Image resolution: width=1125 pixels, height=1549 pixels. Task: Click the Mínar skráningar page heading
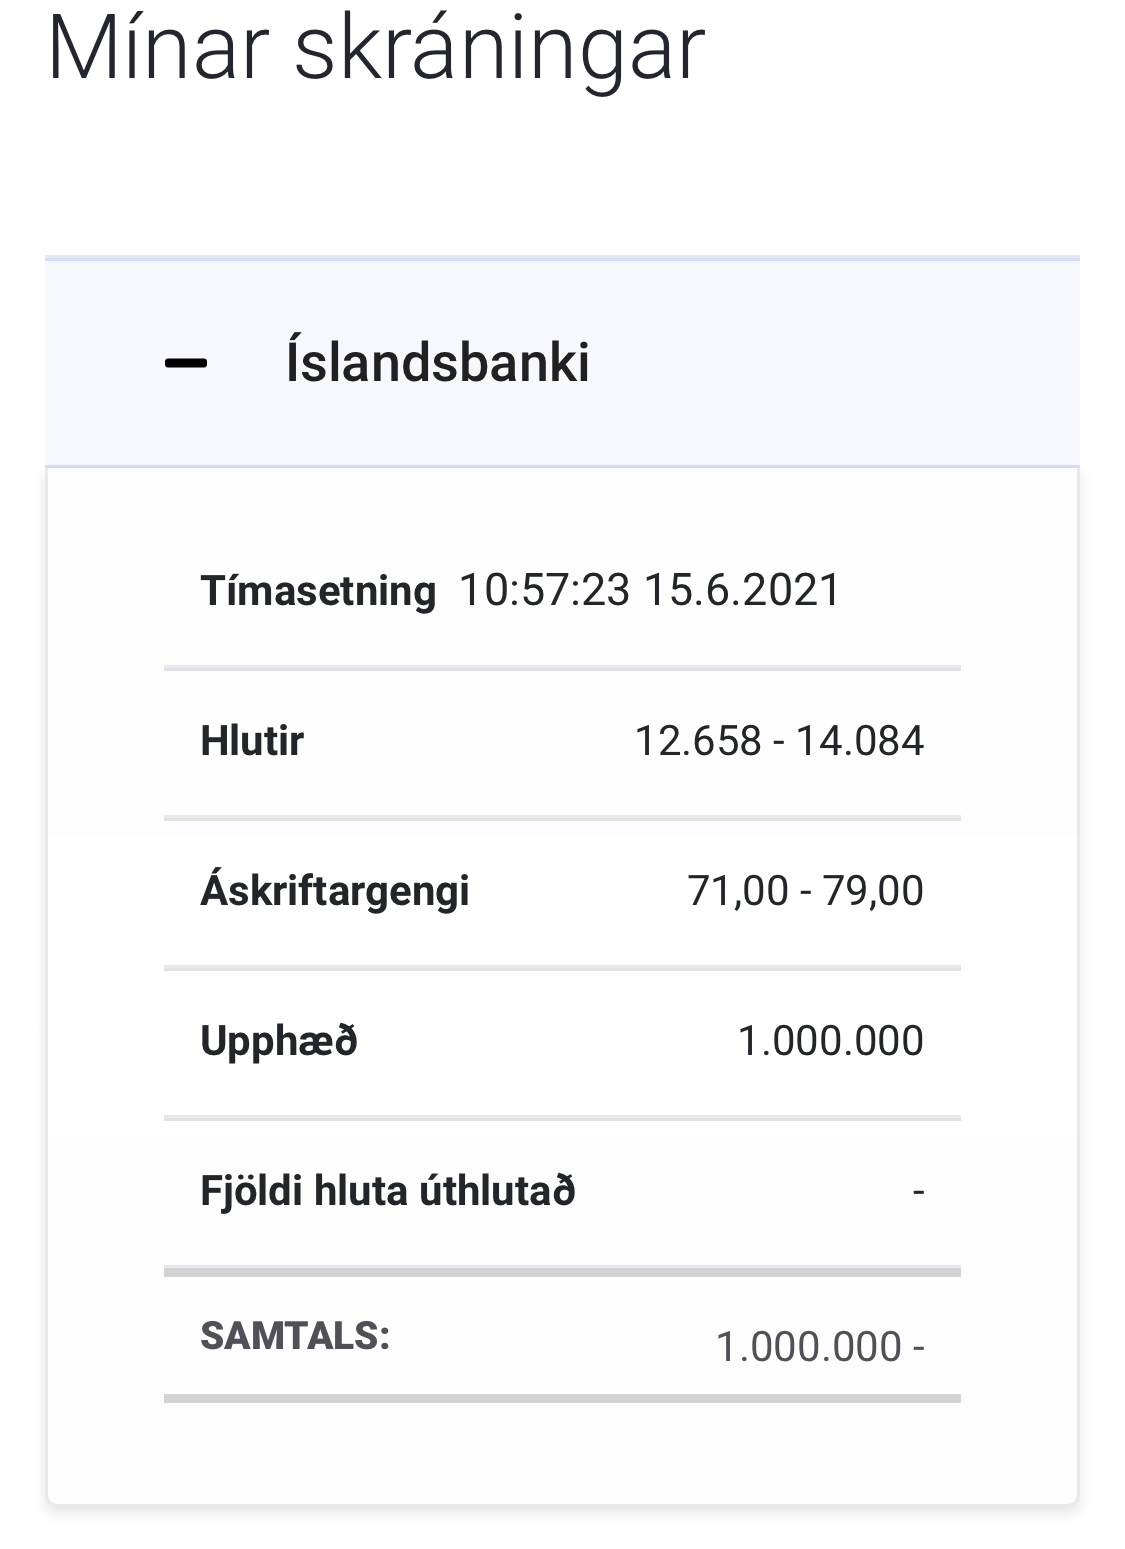(x=376, y=48)
